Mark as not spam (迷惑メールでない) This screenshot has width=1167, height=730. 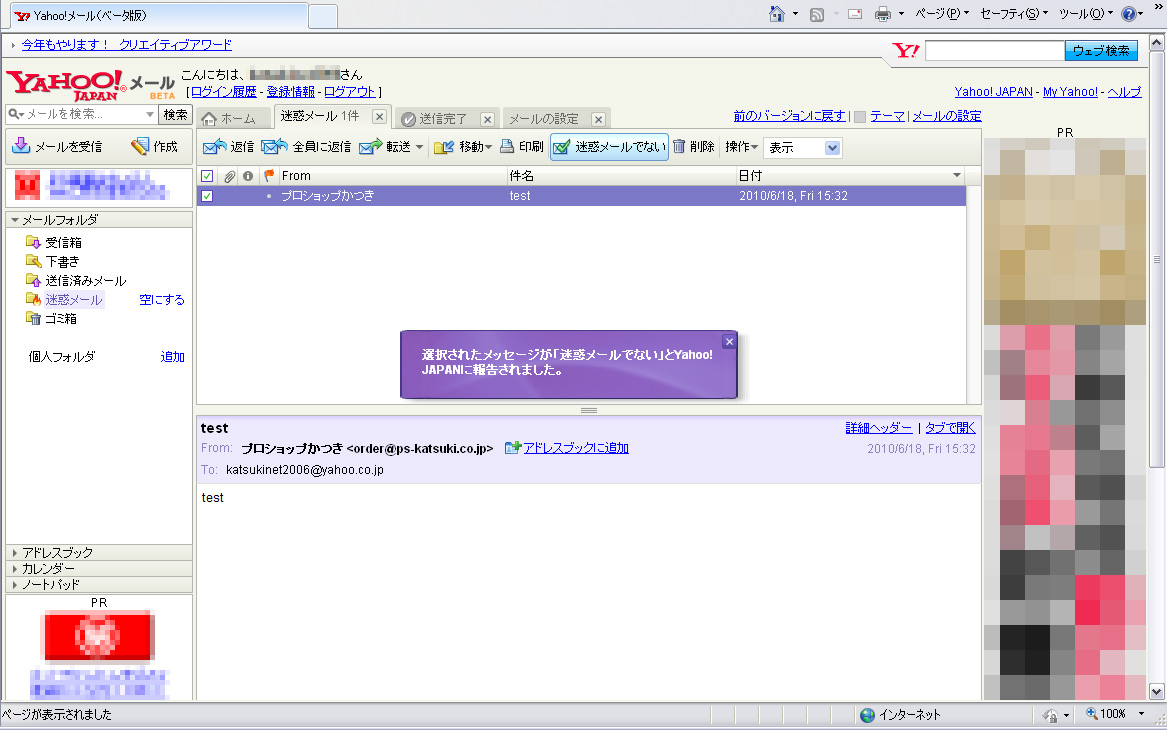610,147
